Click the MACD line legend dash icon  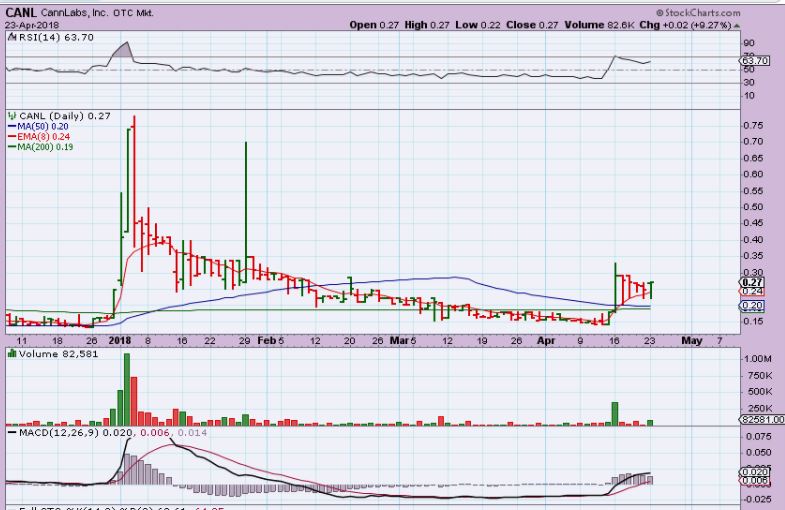click(x=13, y=432)
